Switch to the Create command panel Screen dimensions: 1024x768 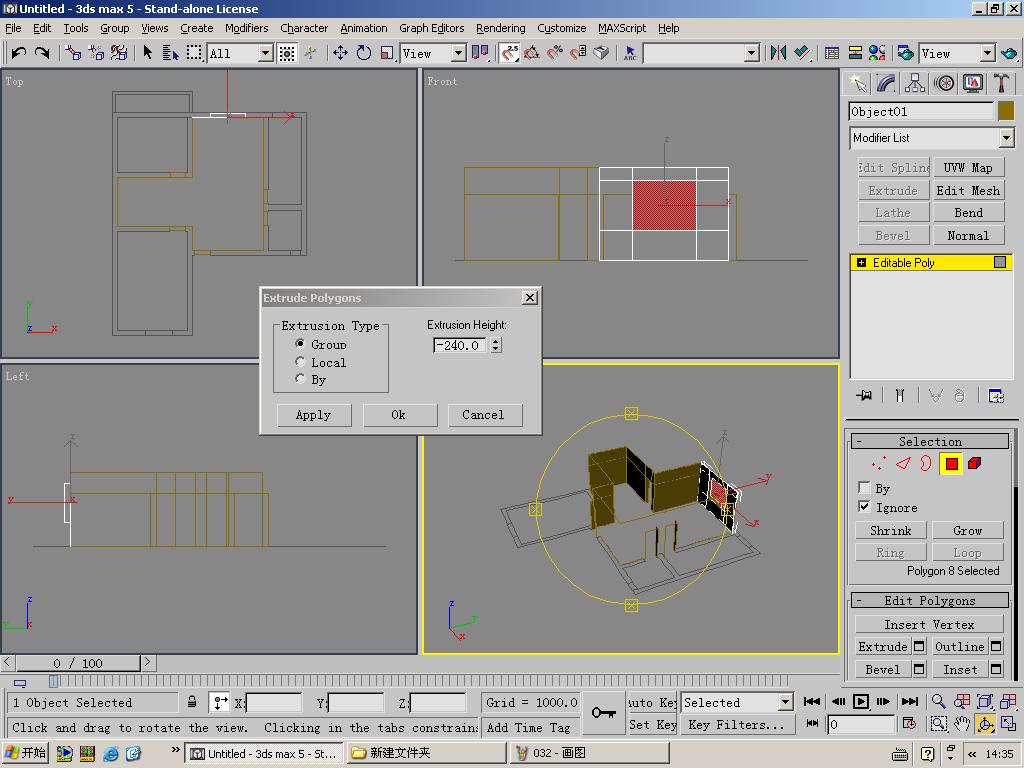(857, 83)
